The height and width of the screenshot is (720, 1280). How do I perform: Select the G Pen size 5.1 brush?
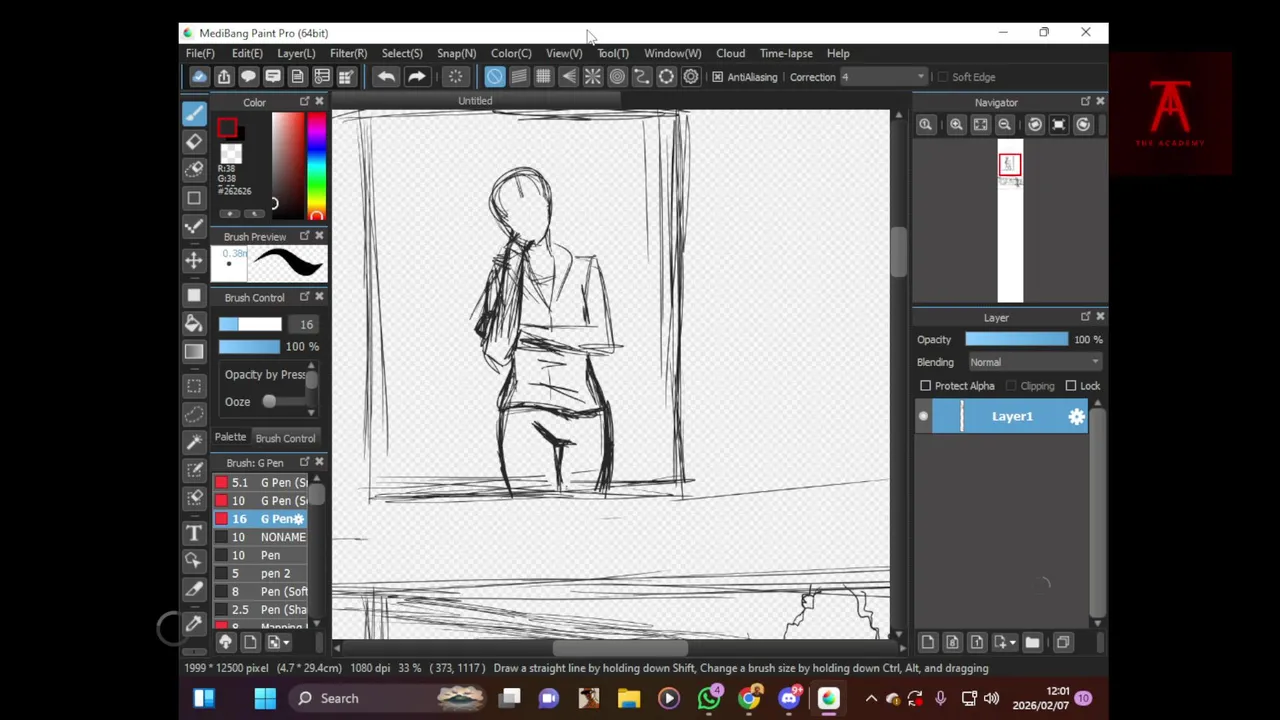click(x=260, y=482)
